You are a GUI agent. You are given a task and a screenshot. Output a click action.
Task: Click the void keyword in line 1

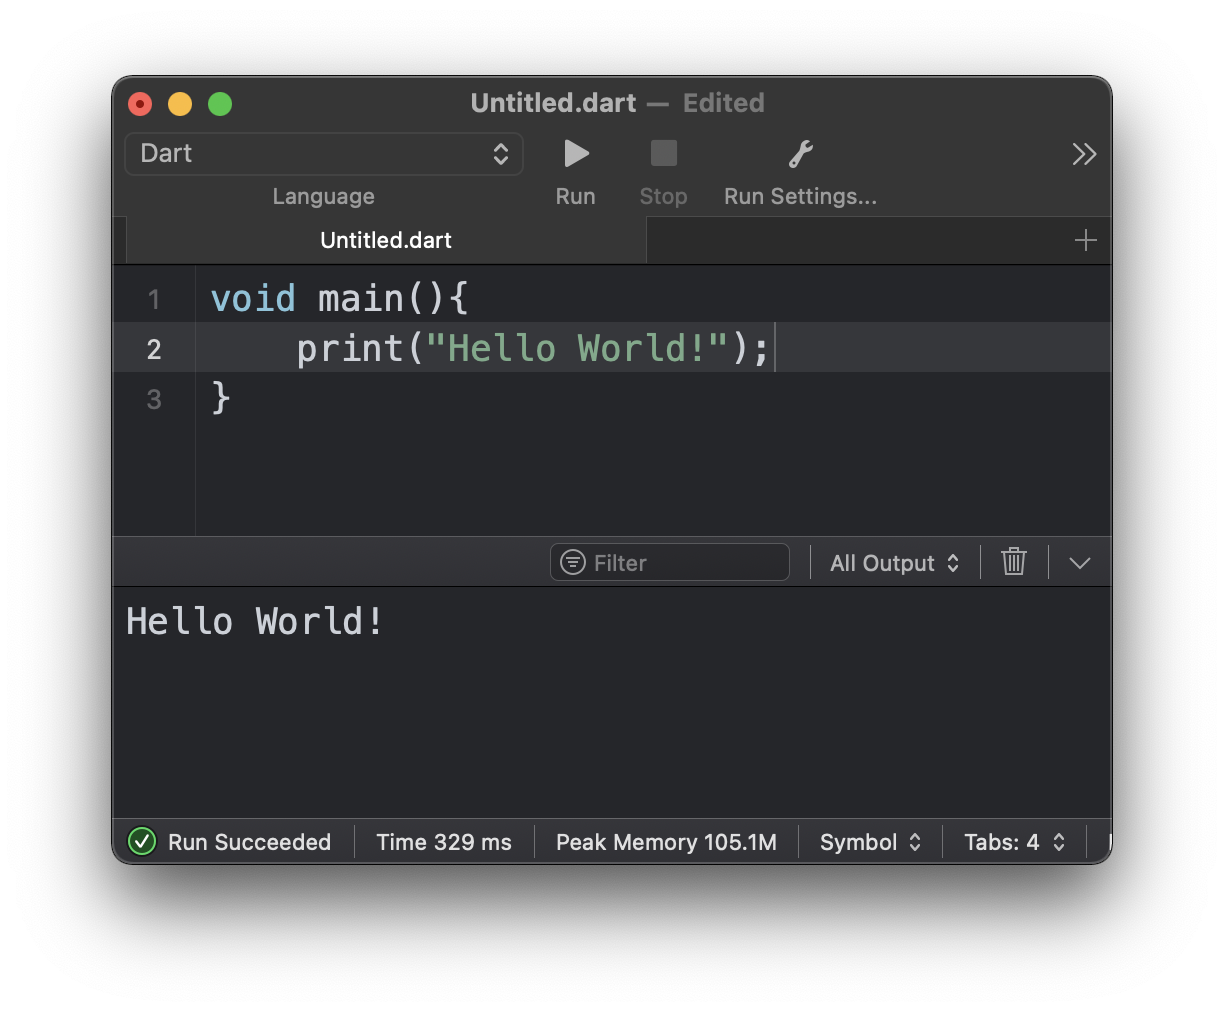point(253,298)
